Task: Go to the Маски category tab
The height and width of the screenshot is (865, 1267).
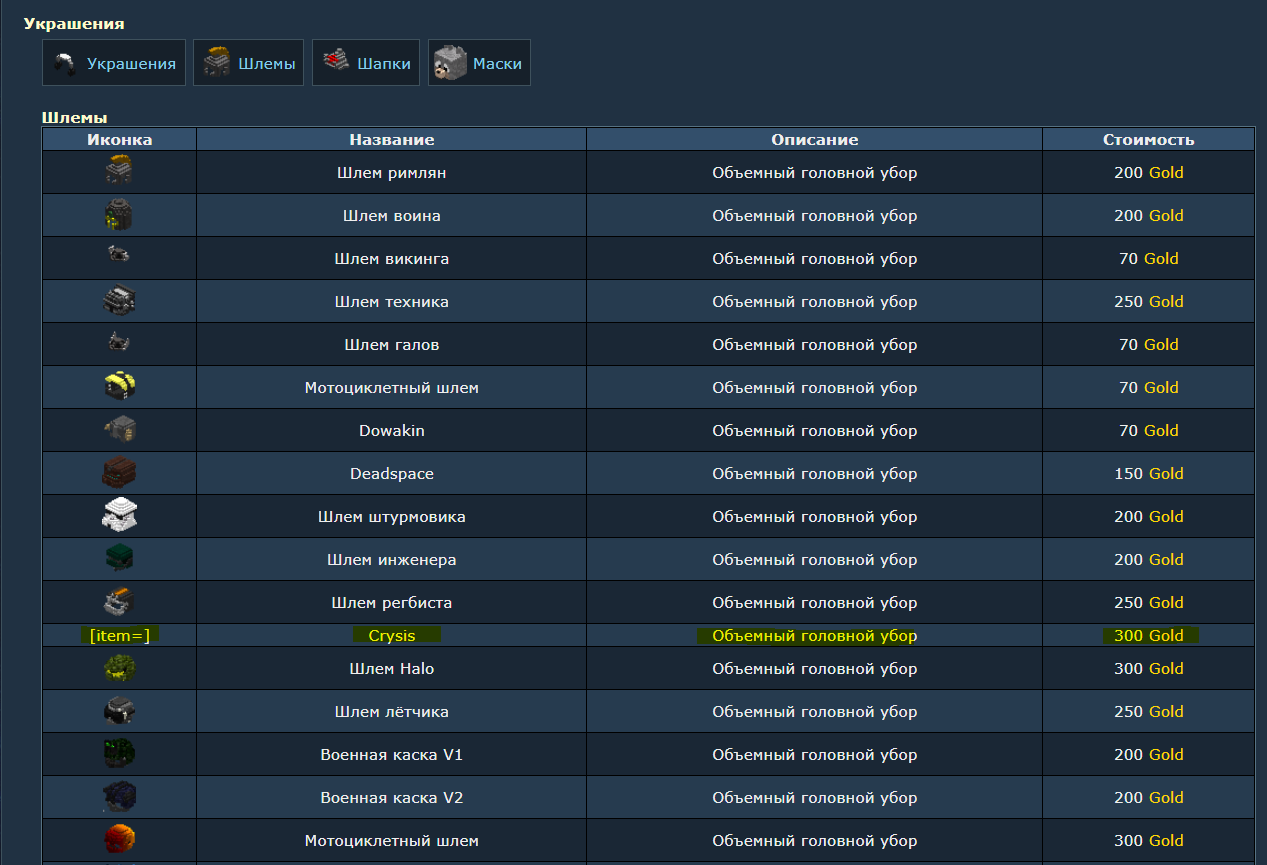Action: pos(479,63)
